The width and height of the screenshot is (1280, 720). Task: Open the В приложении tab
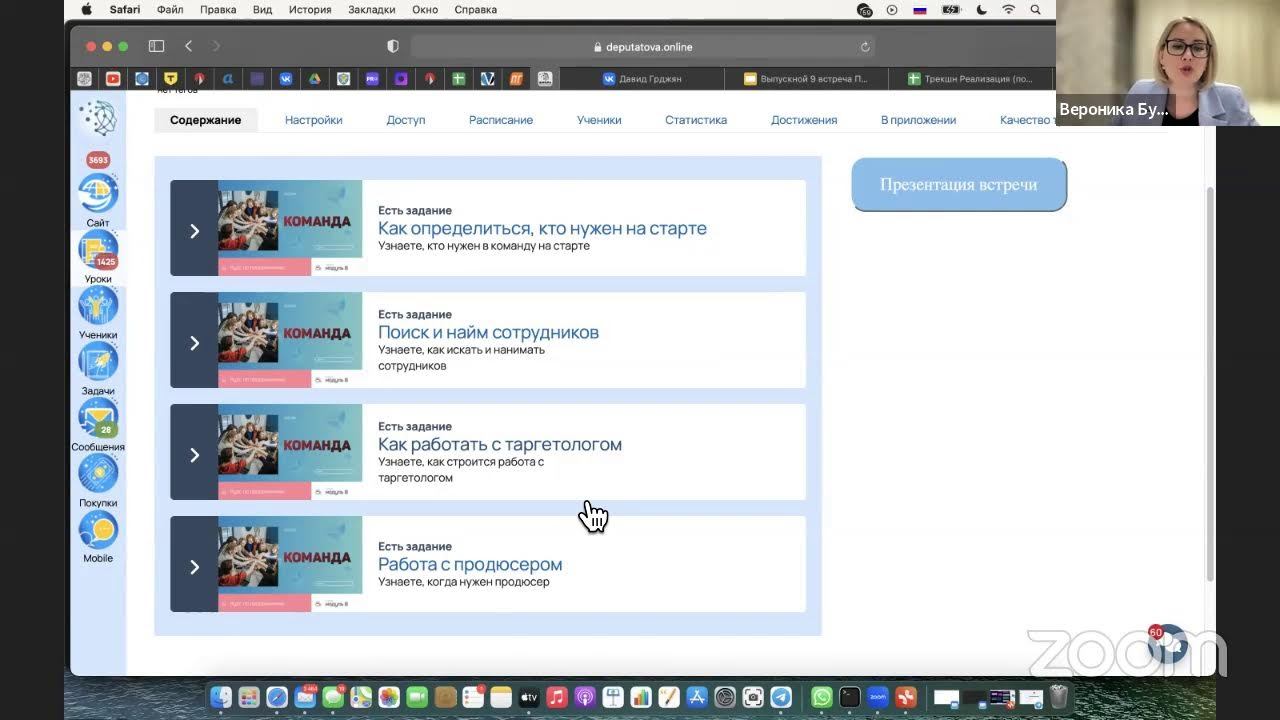tap(918, 120)
